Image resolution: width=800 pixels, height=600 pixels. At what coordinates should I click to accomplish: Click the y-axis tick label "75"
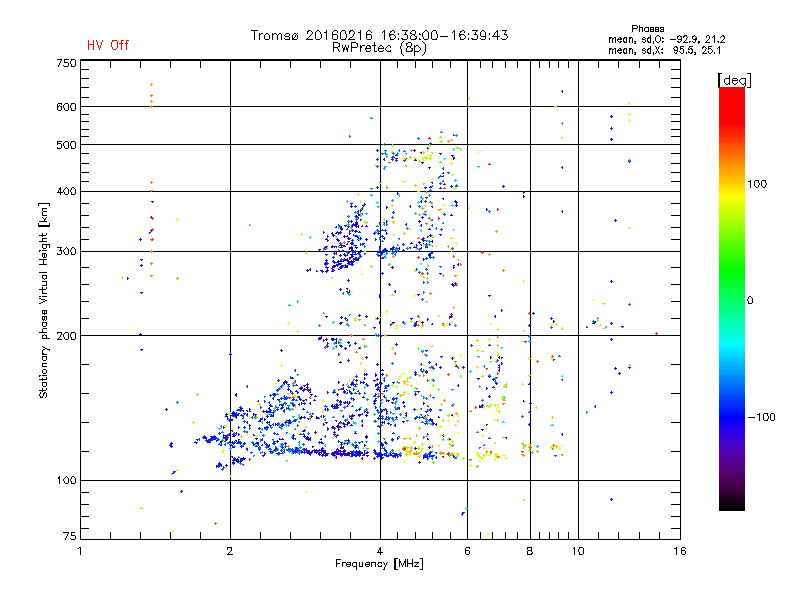pos(70,536)
